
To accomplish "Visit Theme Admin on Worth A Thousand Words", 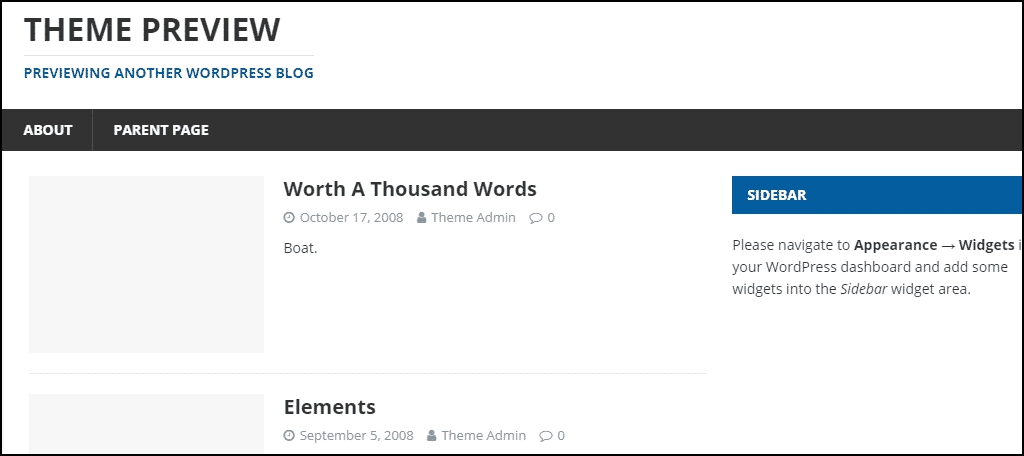I will point(473,218).
